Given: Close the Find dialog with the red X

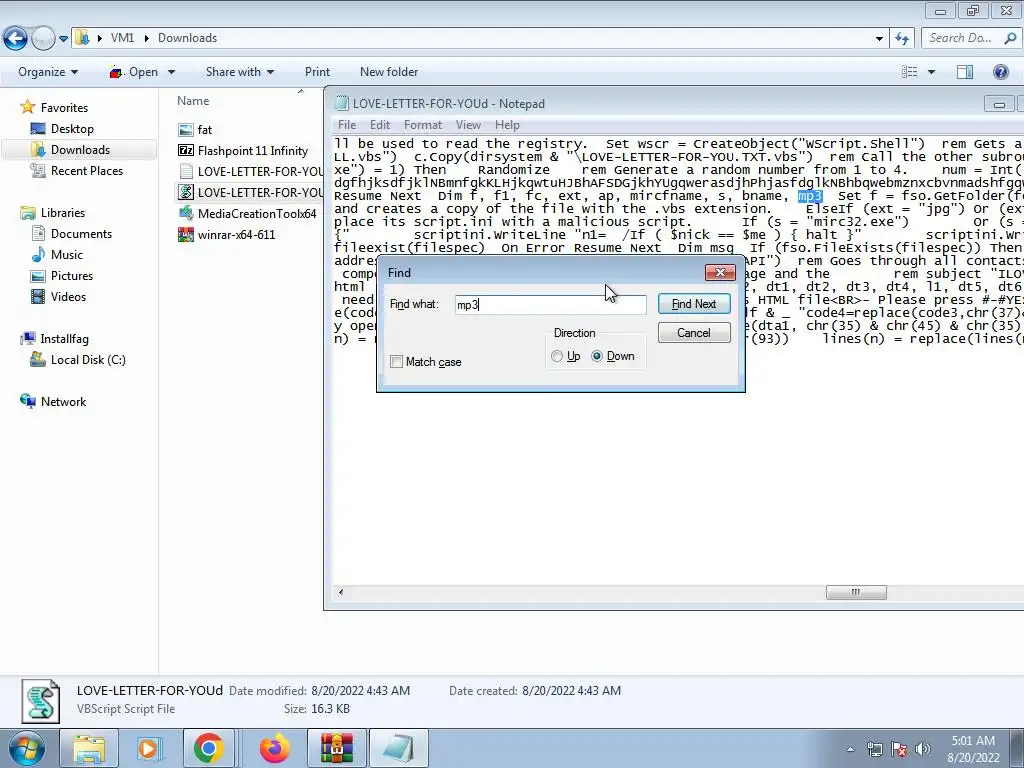Looking at the screenshot, I should pos(720,272).
